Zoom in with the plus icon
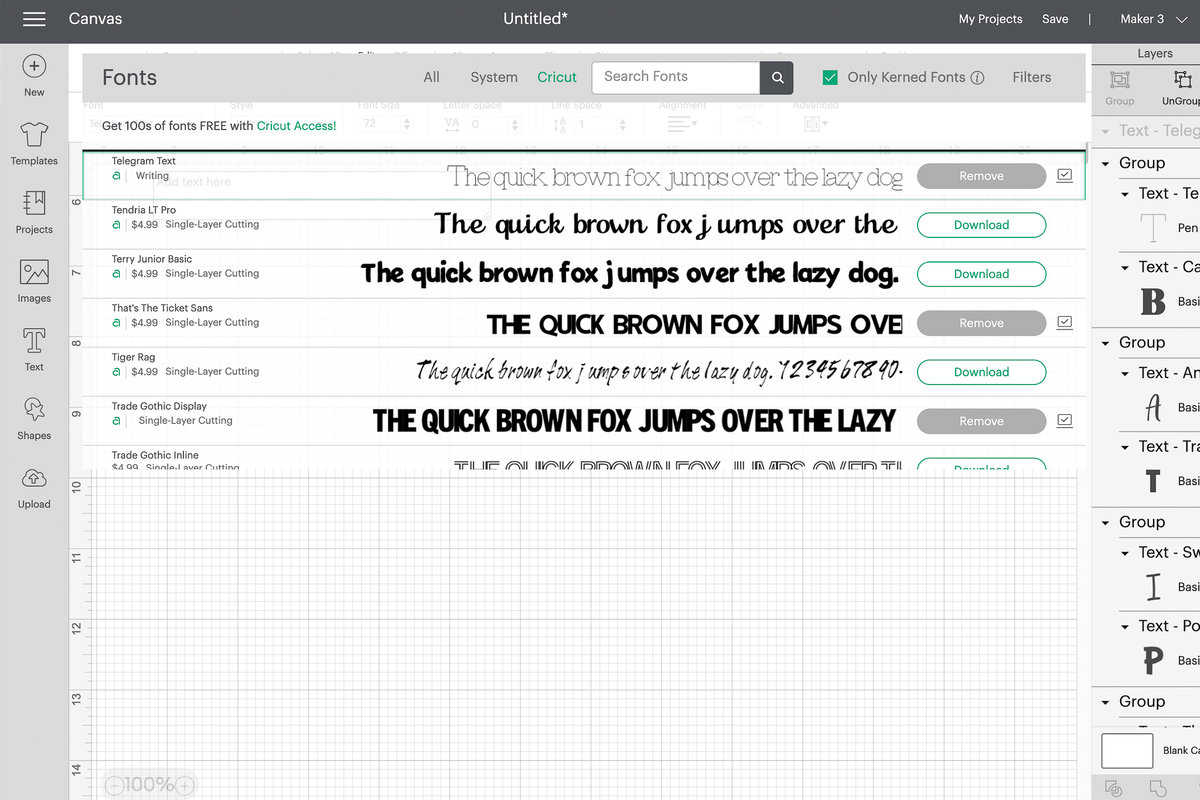 click(x=185, y=785)
